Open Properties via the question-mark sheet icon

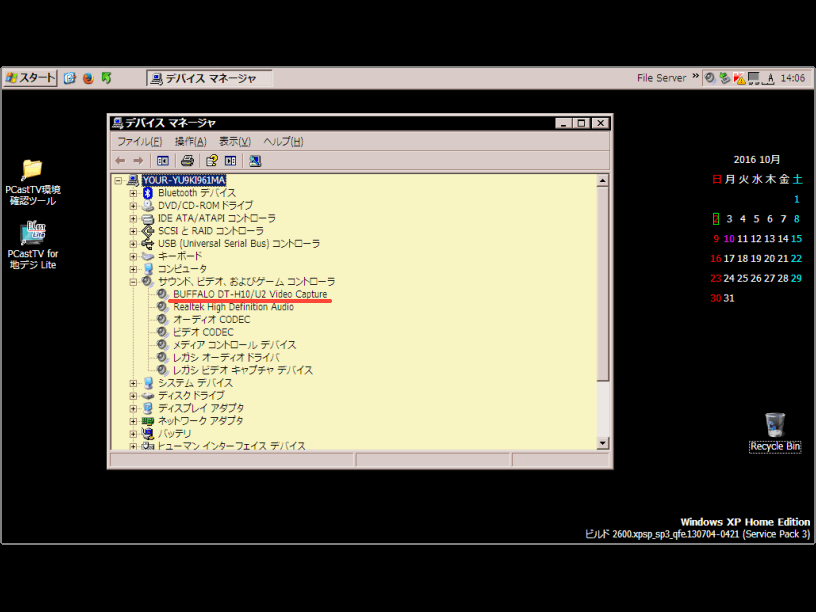(x=212, y=161)
